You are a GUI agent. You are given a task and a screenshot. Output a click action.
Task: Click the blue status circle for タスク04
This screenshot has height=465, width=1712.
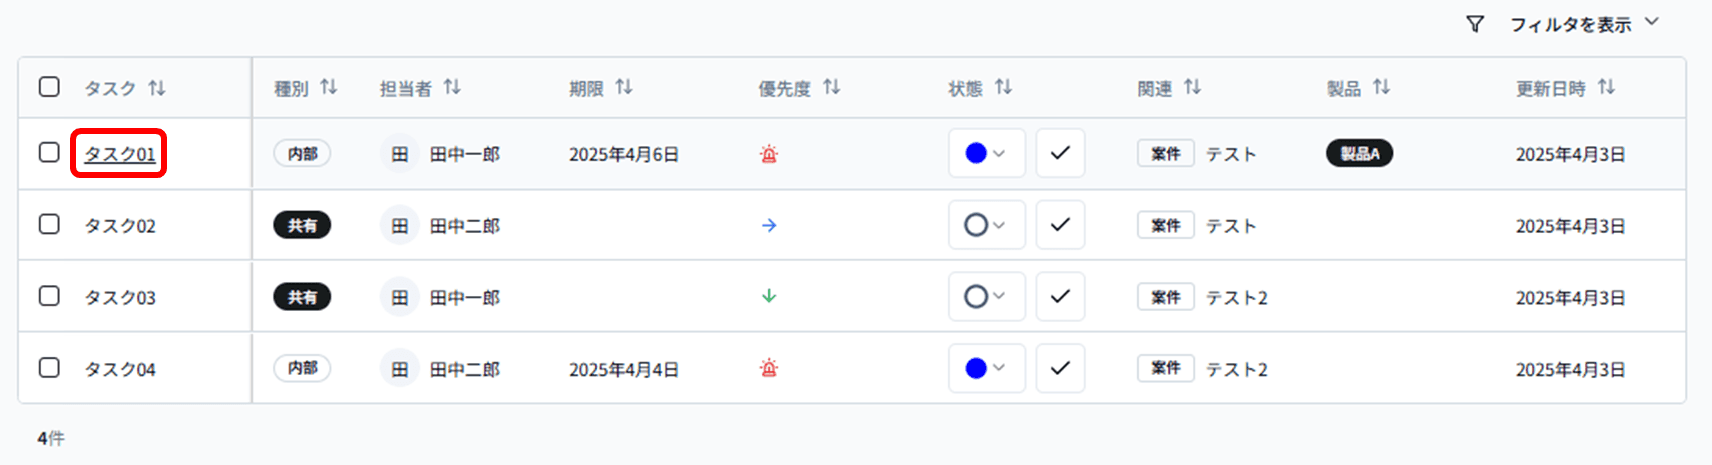coord(976,369)
